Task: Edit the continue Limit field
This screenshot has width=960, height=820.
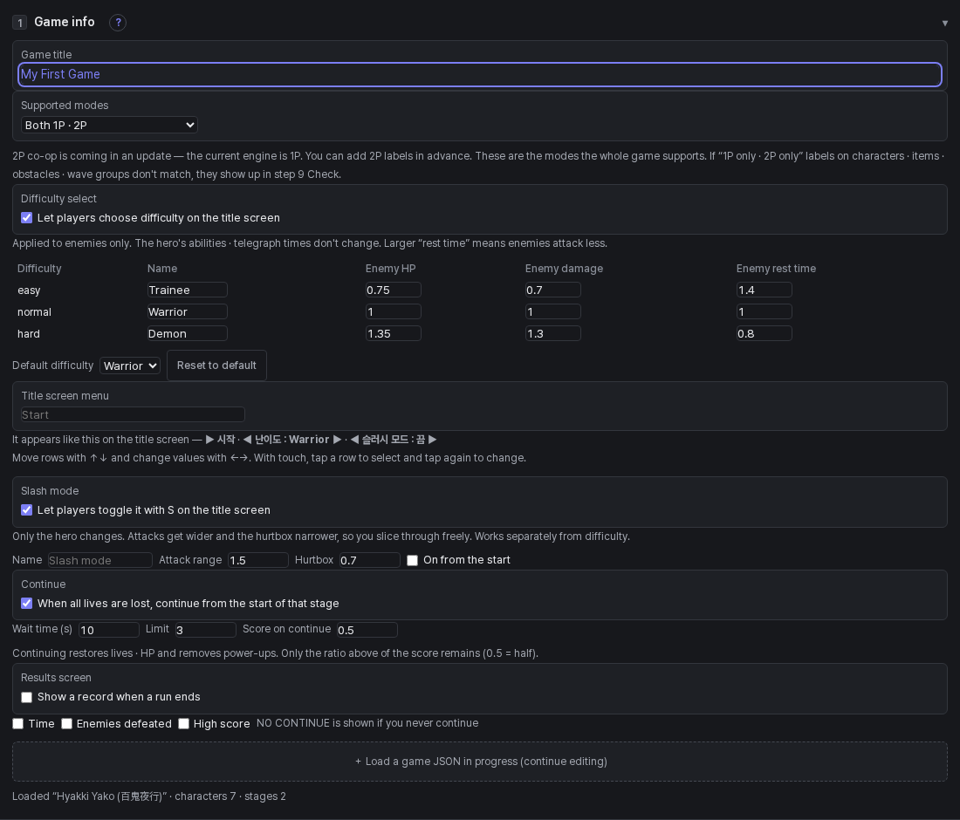Action: coord(206,630)
